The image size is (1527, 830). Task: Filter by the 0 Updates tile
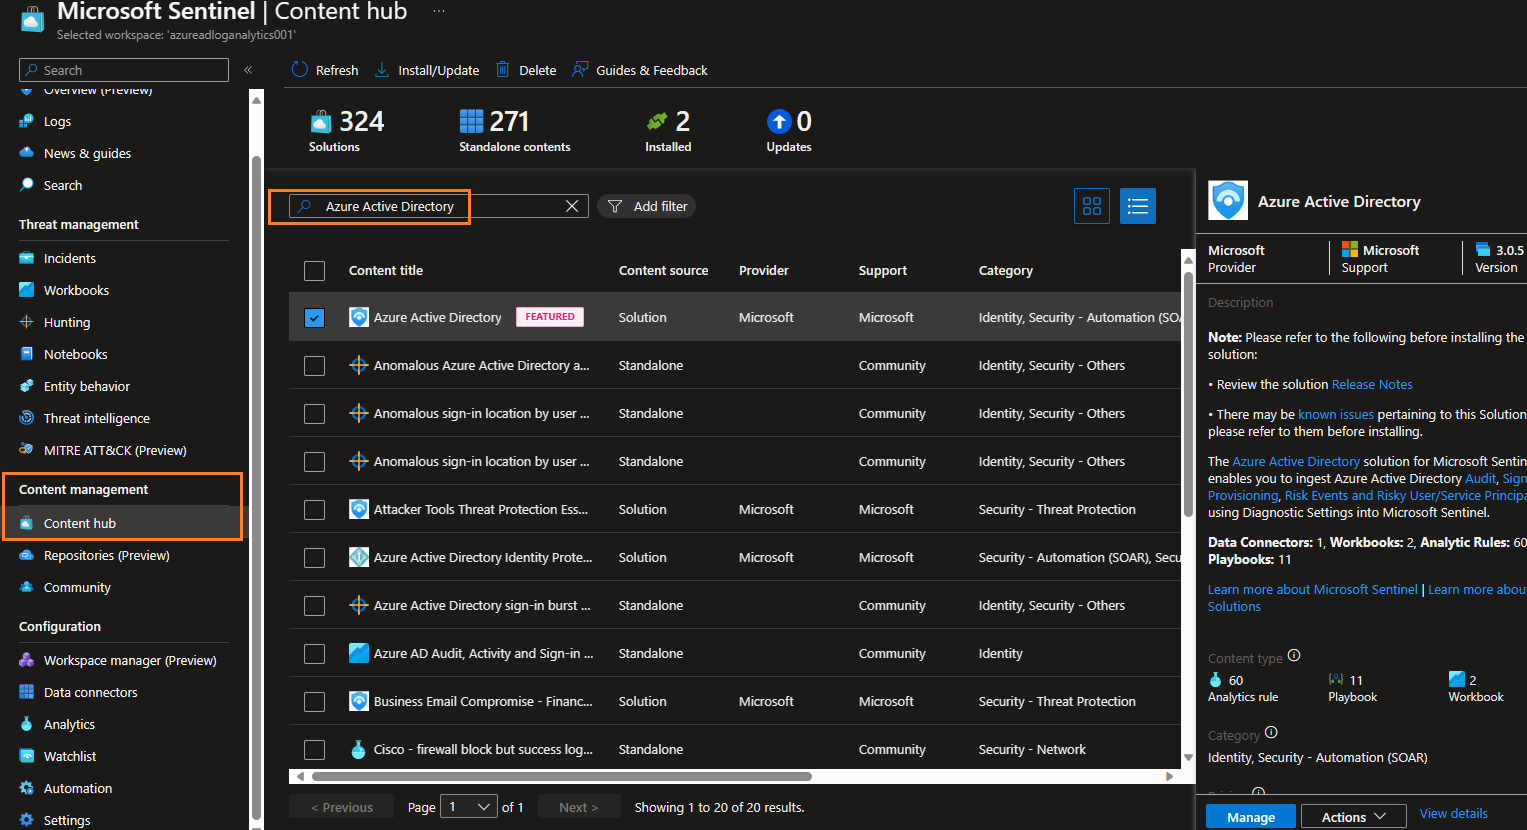coord(789,131)
